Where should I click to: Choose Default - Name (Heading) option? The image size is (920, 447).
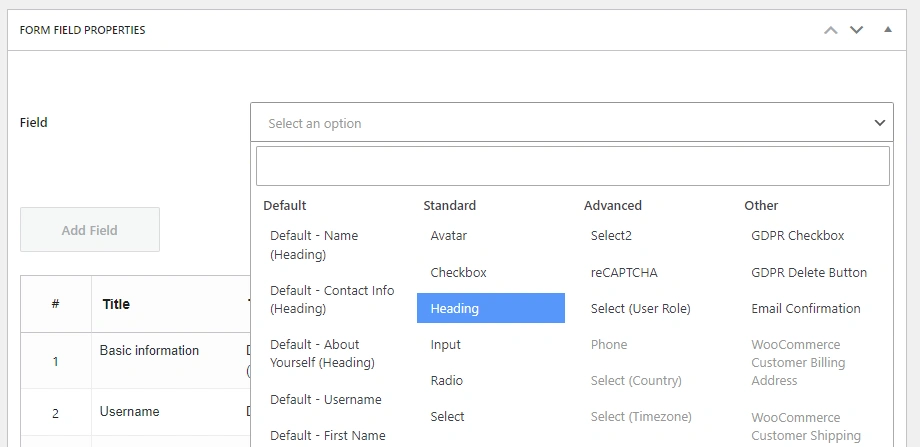pos(314,245)
